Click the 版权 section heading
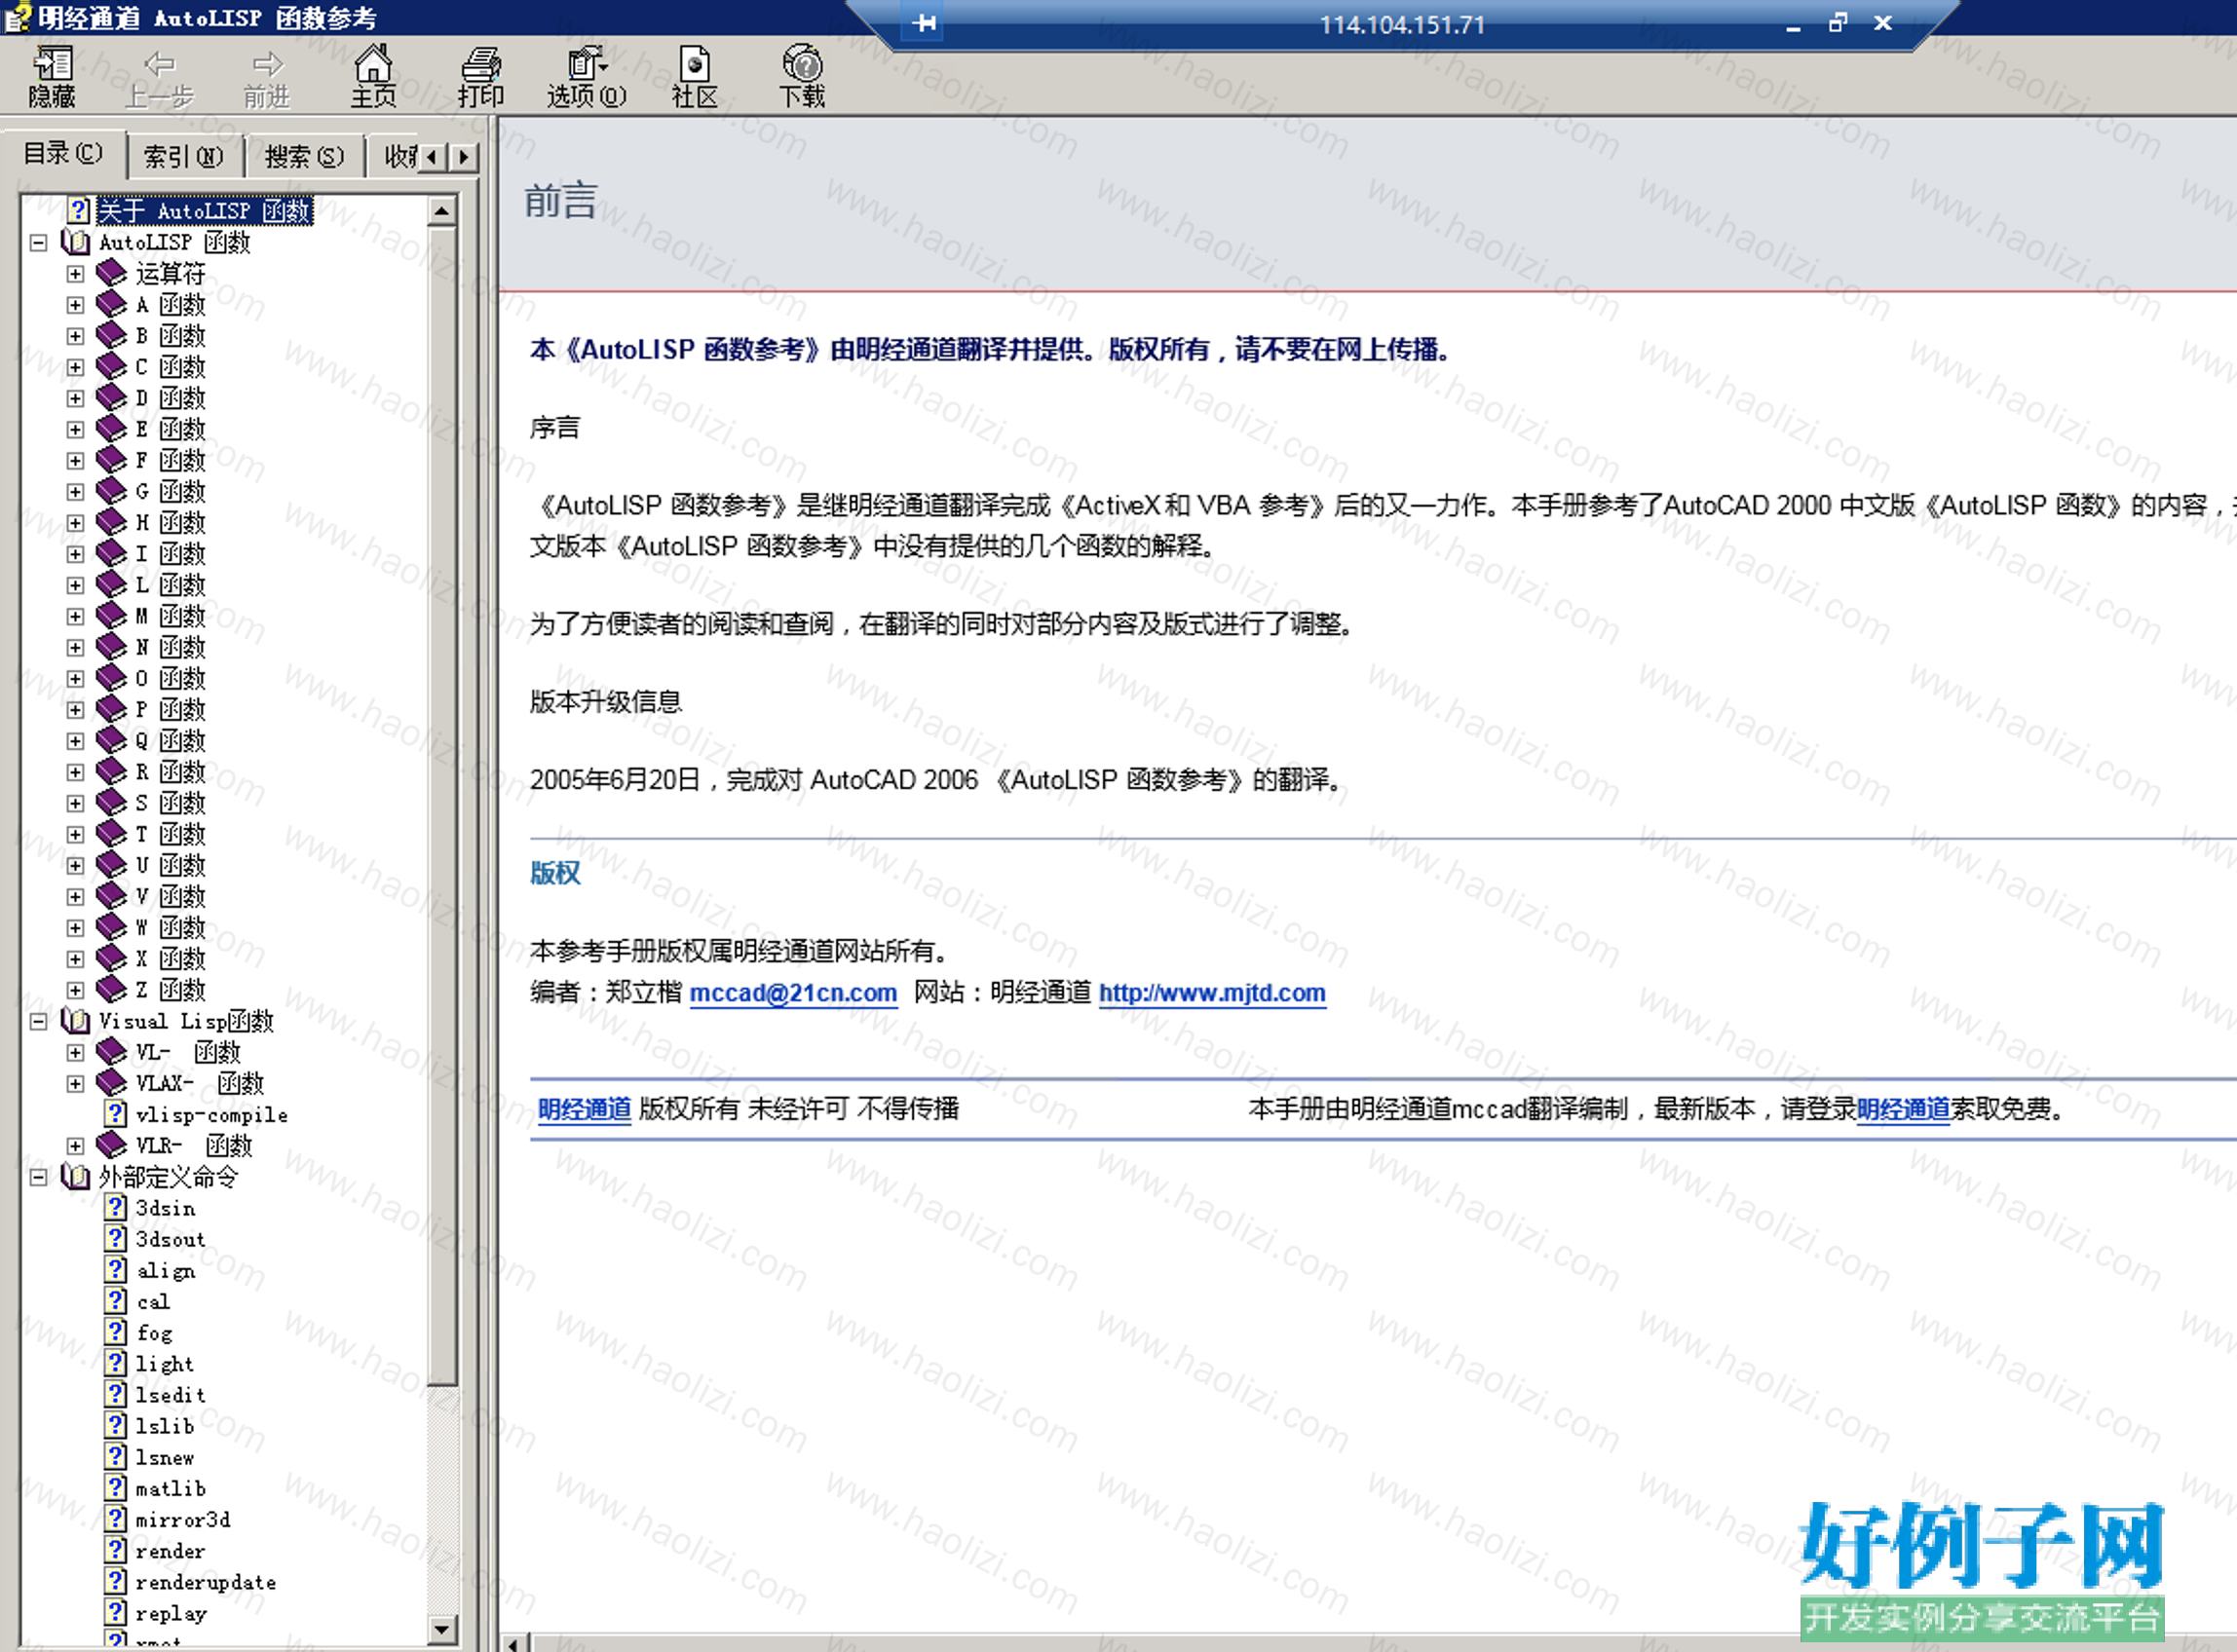Image resolution: width=2237 pixels, height=1652 pixels. point(555,873)
